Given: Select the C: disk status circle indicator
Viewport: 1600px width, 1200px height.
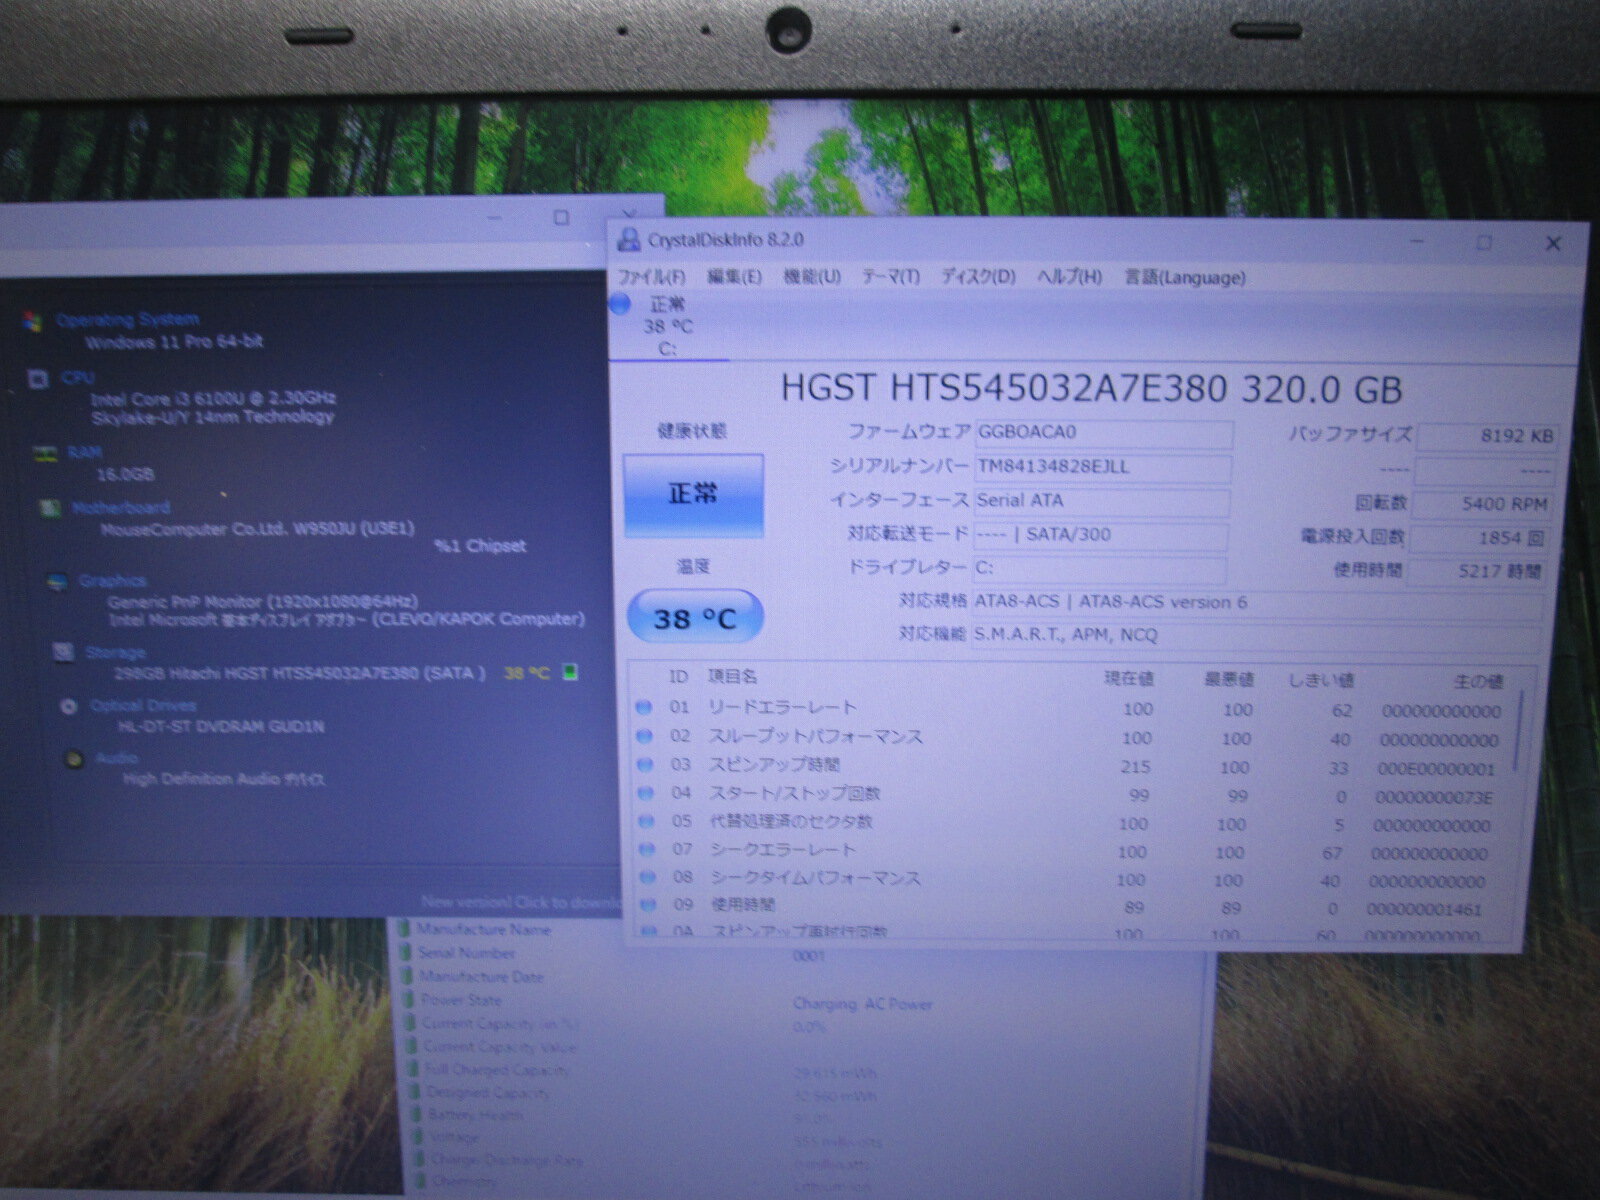Looking at the screenshot, I should click(620, 304).
